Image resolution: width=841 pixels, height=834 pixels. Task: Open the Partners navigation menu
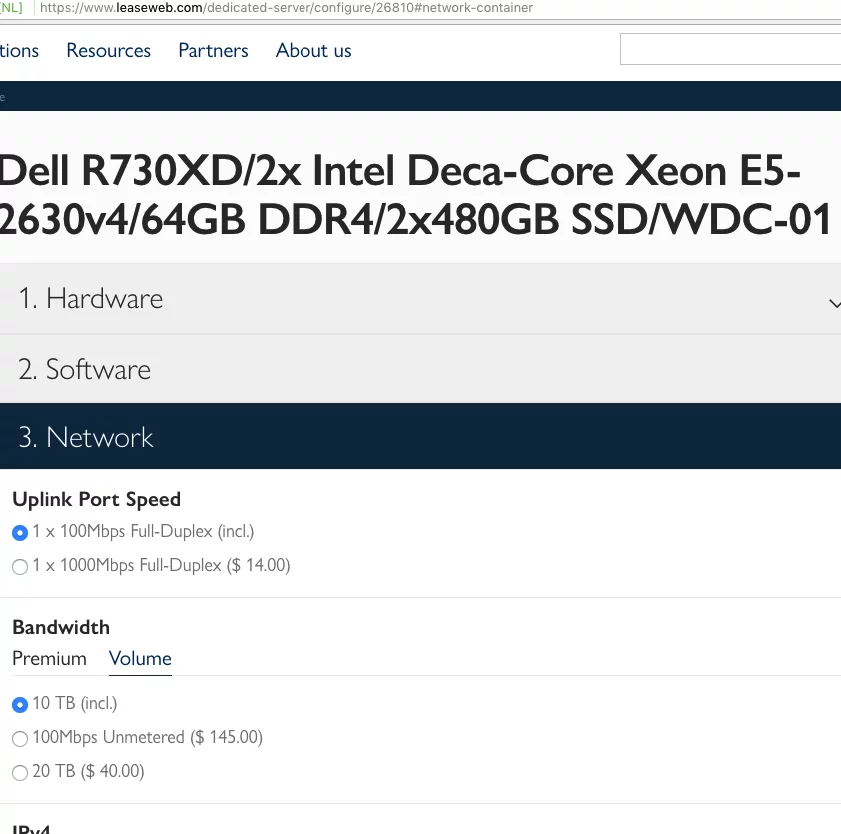point(213,50)
